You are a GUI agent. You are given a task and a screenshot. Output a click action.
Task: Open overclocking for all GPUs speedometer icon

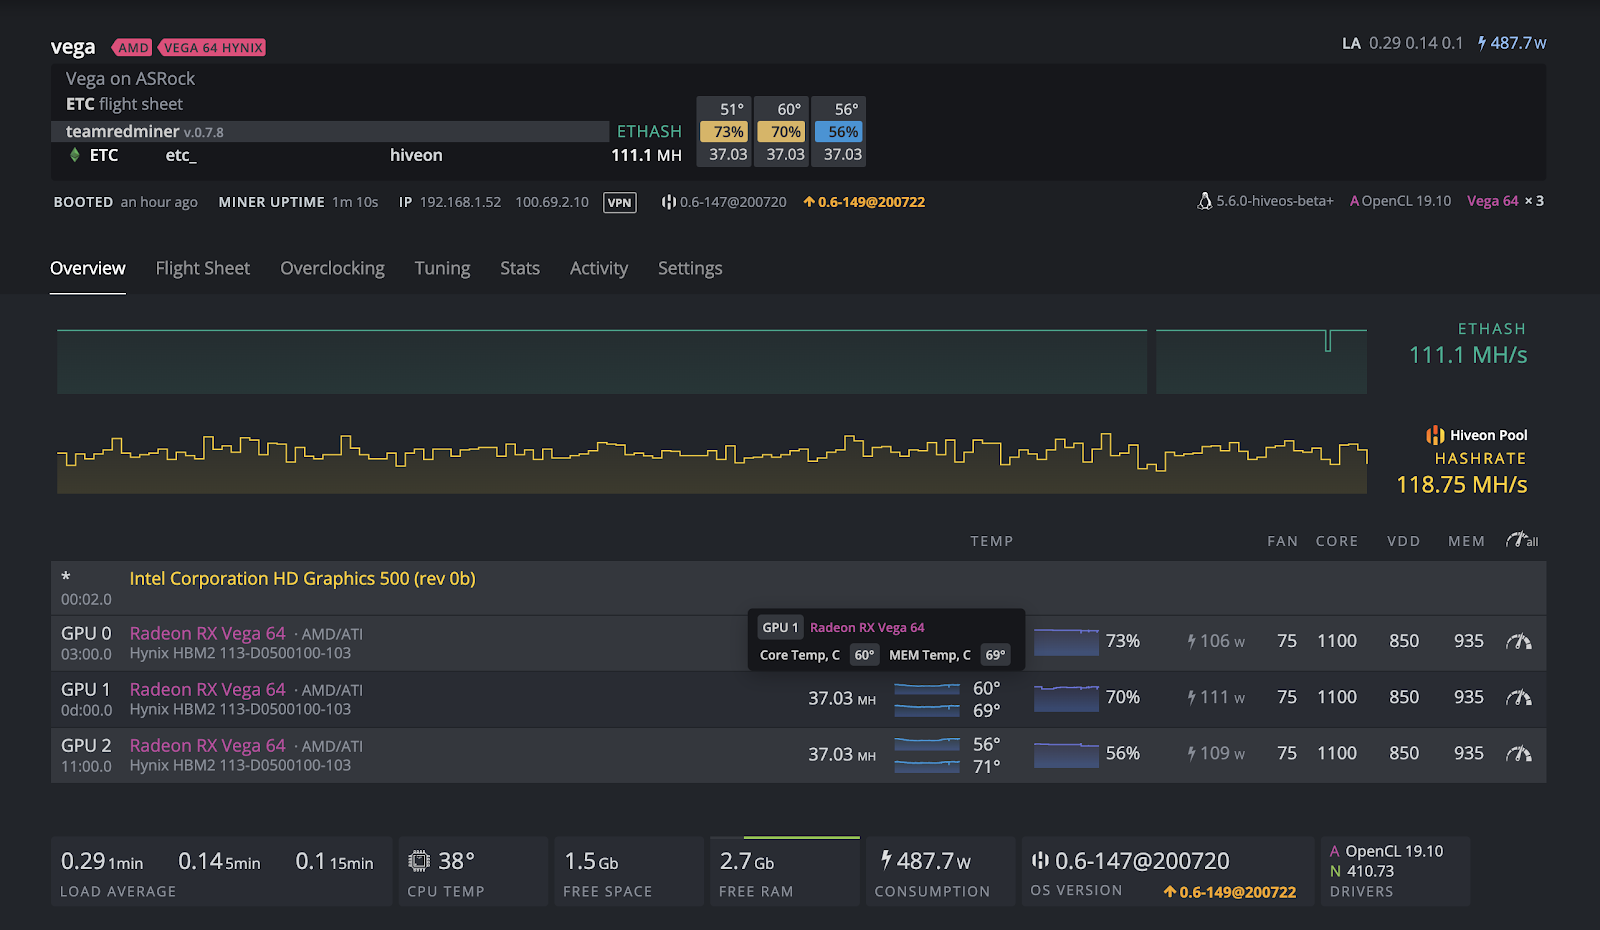(1522, 540)
